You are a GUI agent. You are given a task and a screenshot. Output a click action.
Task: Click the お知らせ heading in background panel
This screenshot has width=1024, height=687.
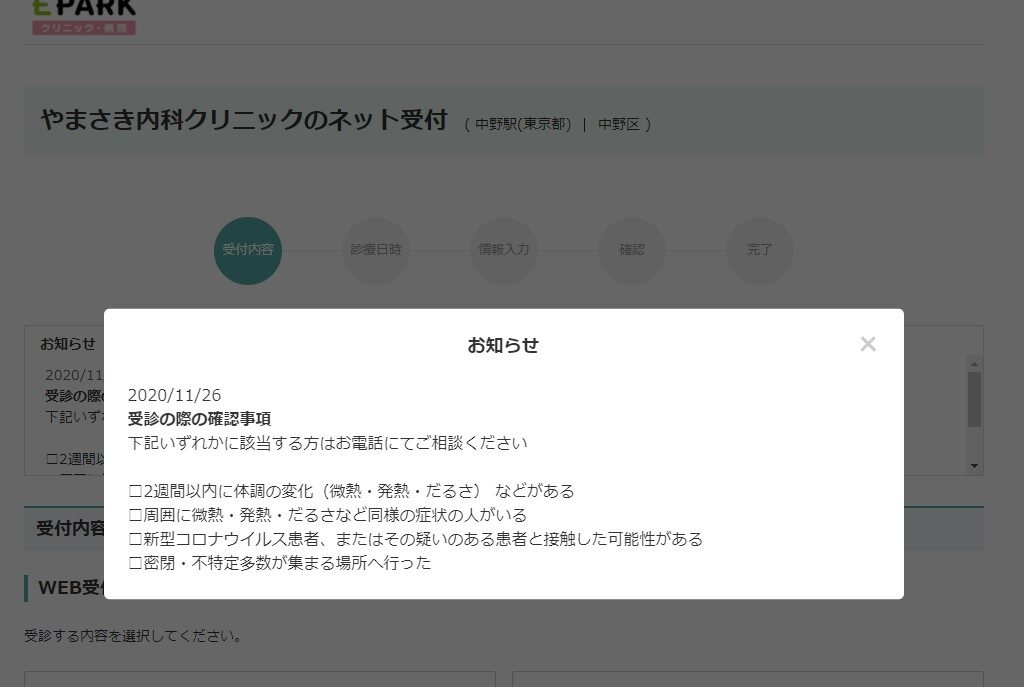[x=67, y=344]
